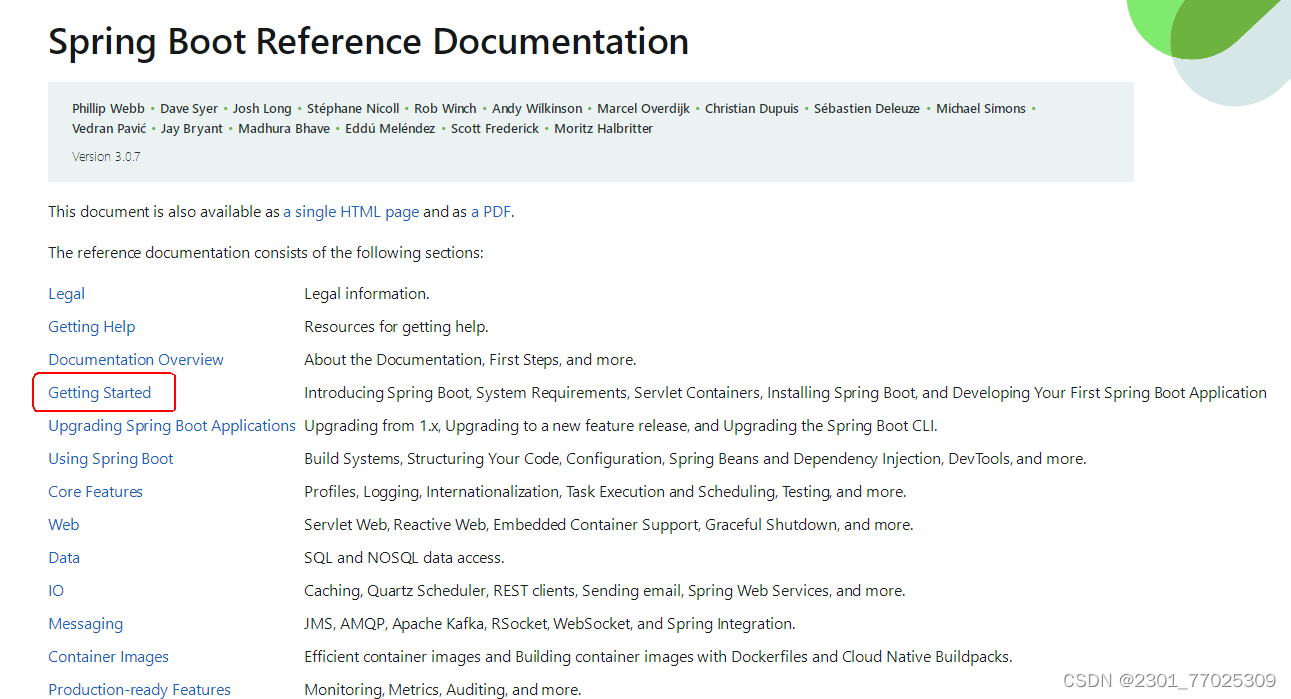Go to Core Features section

[x=95, y=492]
